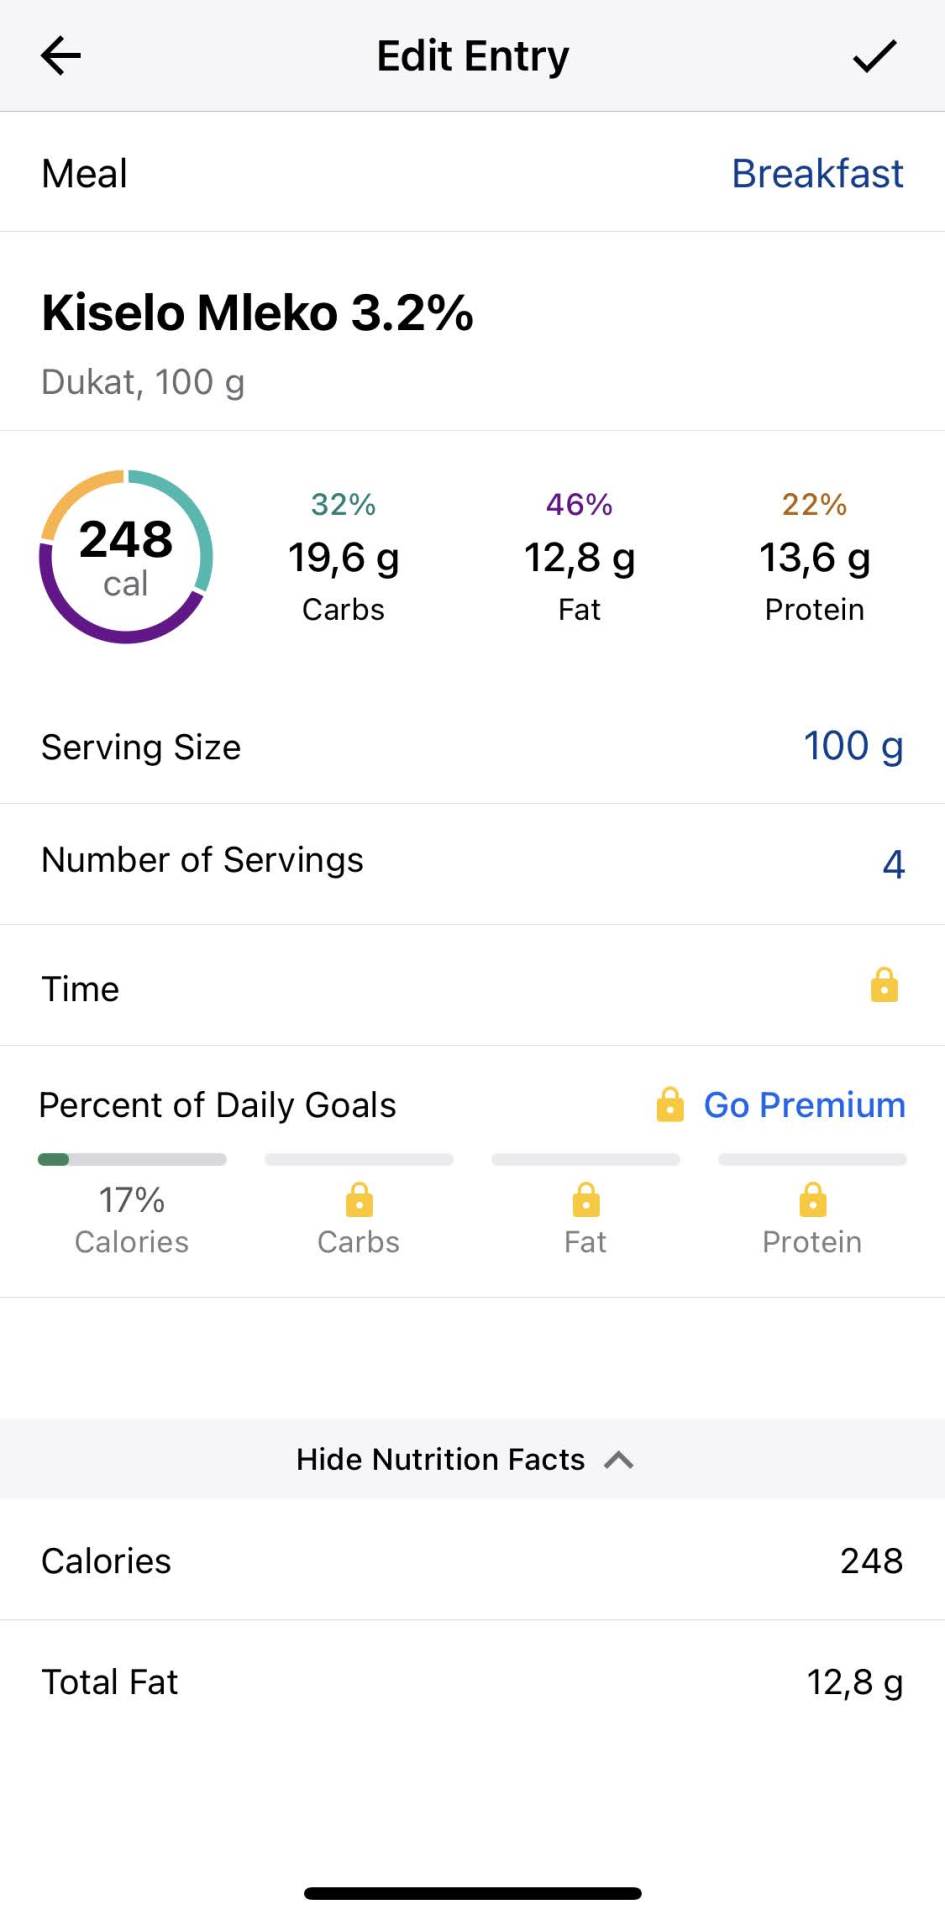
Task: Tap the Kiselo Mleko 3.2% food title
Action: (257, 312)
